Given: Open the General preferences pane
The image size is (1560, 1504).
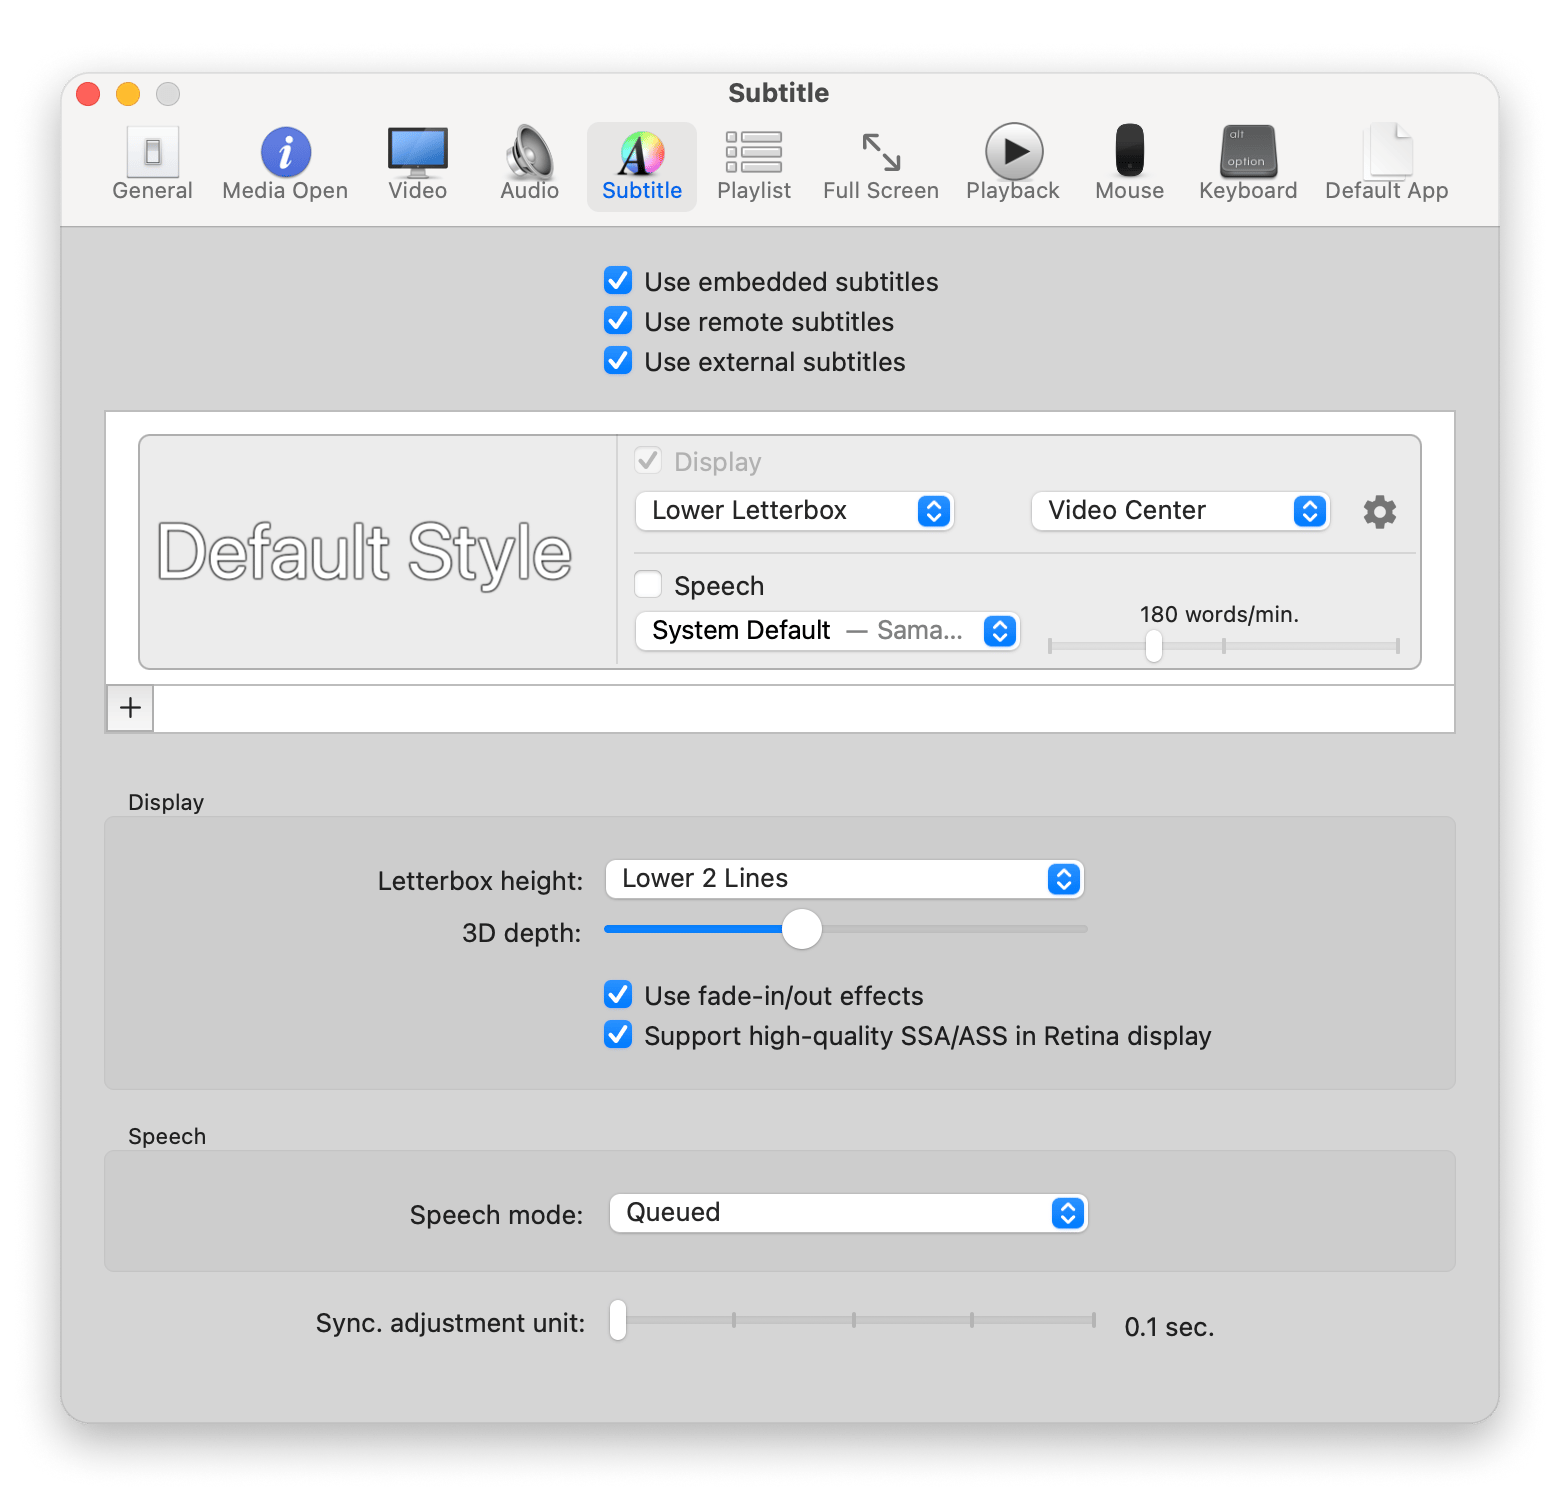Looking at the screenshot, I should [x=152, y=164].
